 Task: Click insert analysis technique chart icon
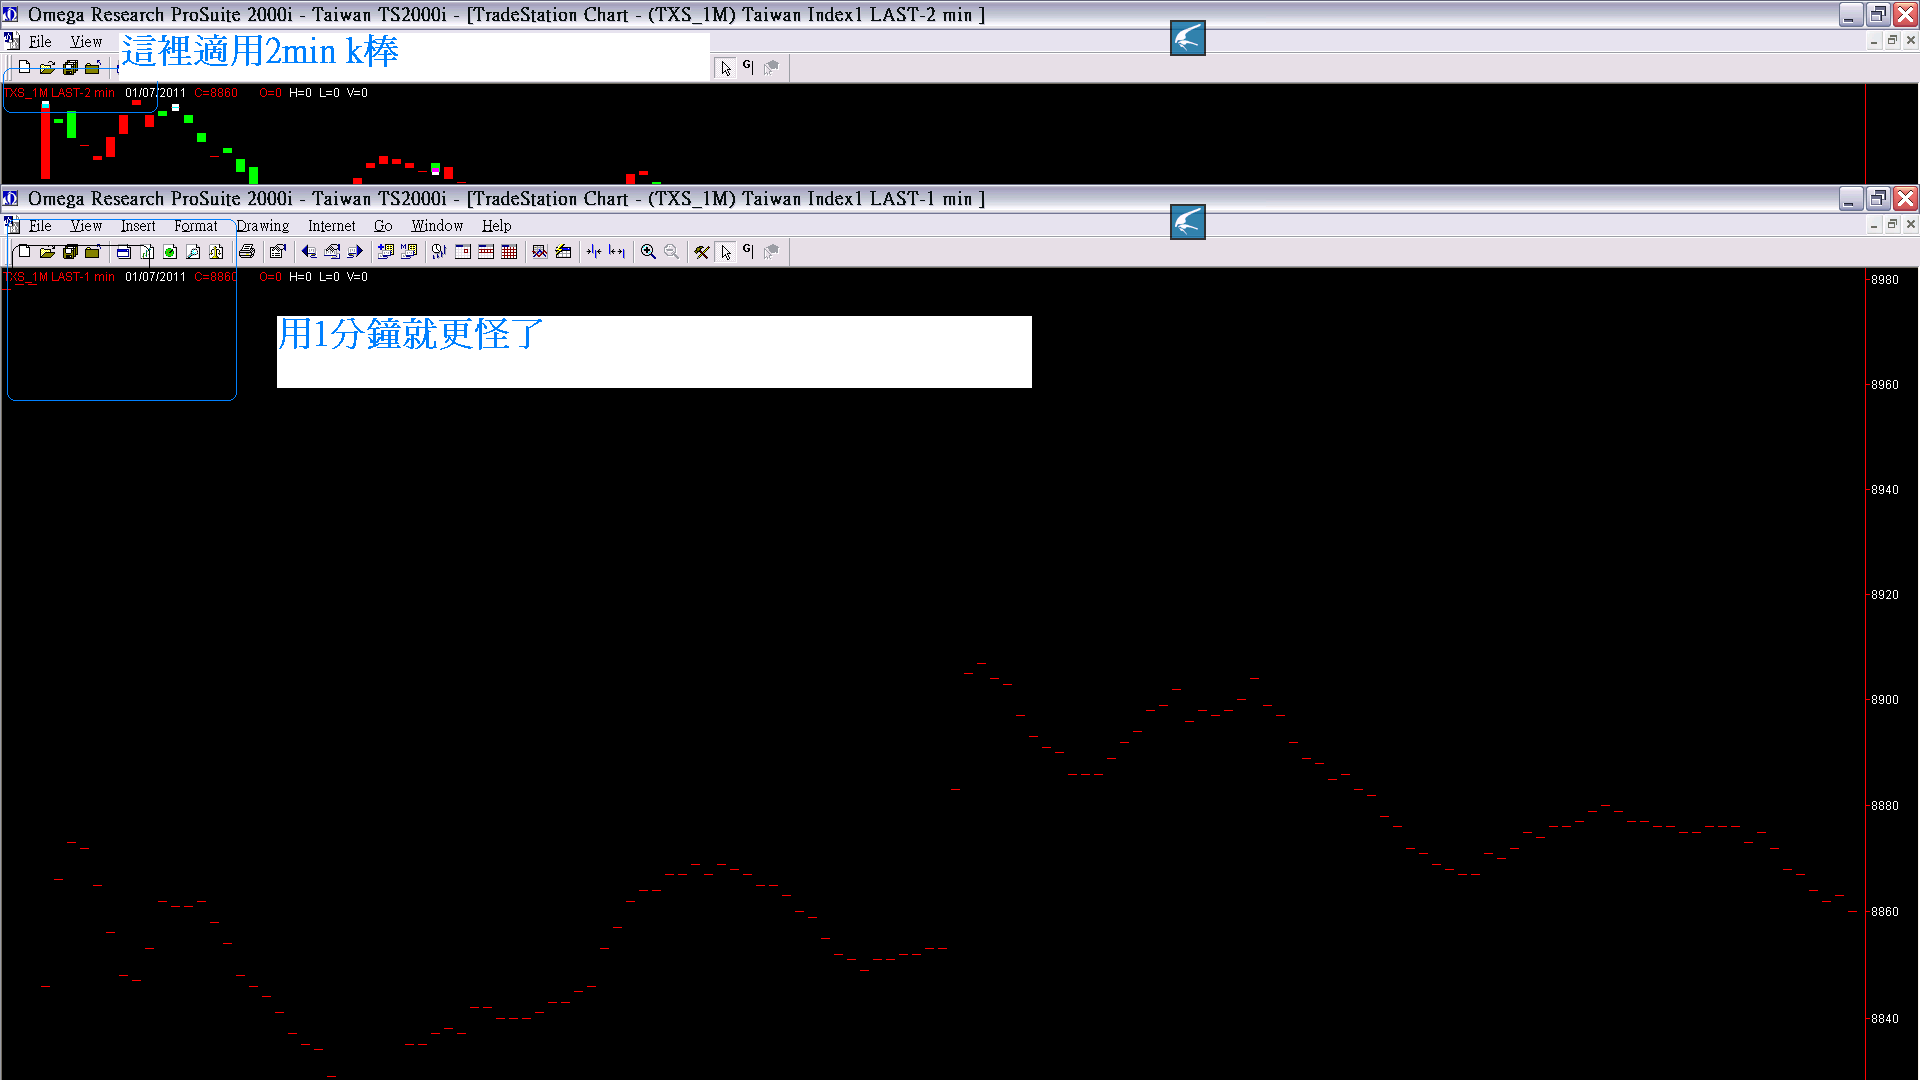[540, 252]
